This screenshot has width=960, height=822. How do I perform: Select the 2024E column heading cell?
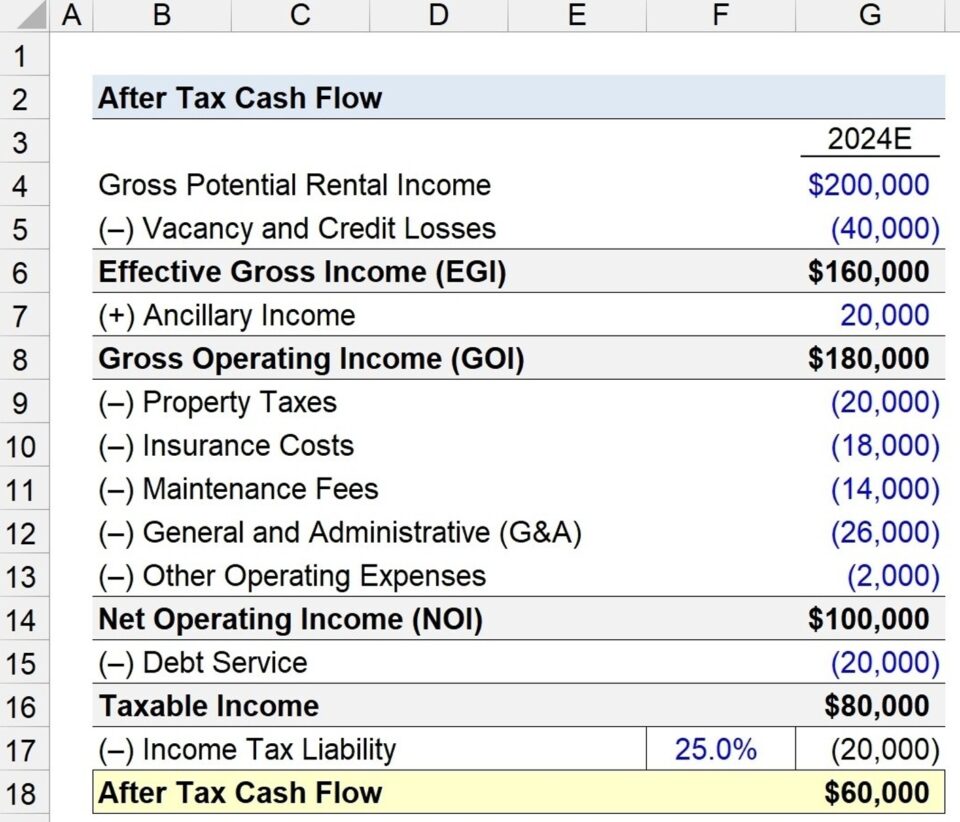(x=868, y=140)
